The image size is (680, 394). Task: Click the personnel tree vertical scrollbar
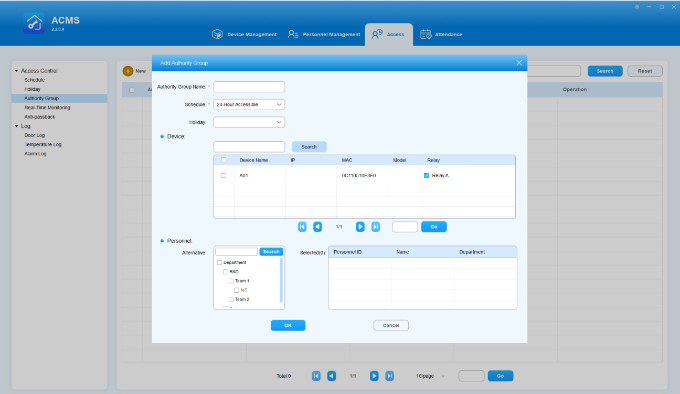coord(281,280)
